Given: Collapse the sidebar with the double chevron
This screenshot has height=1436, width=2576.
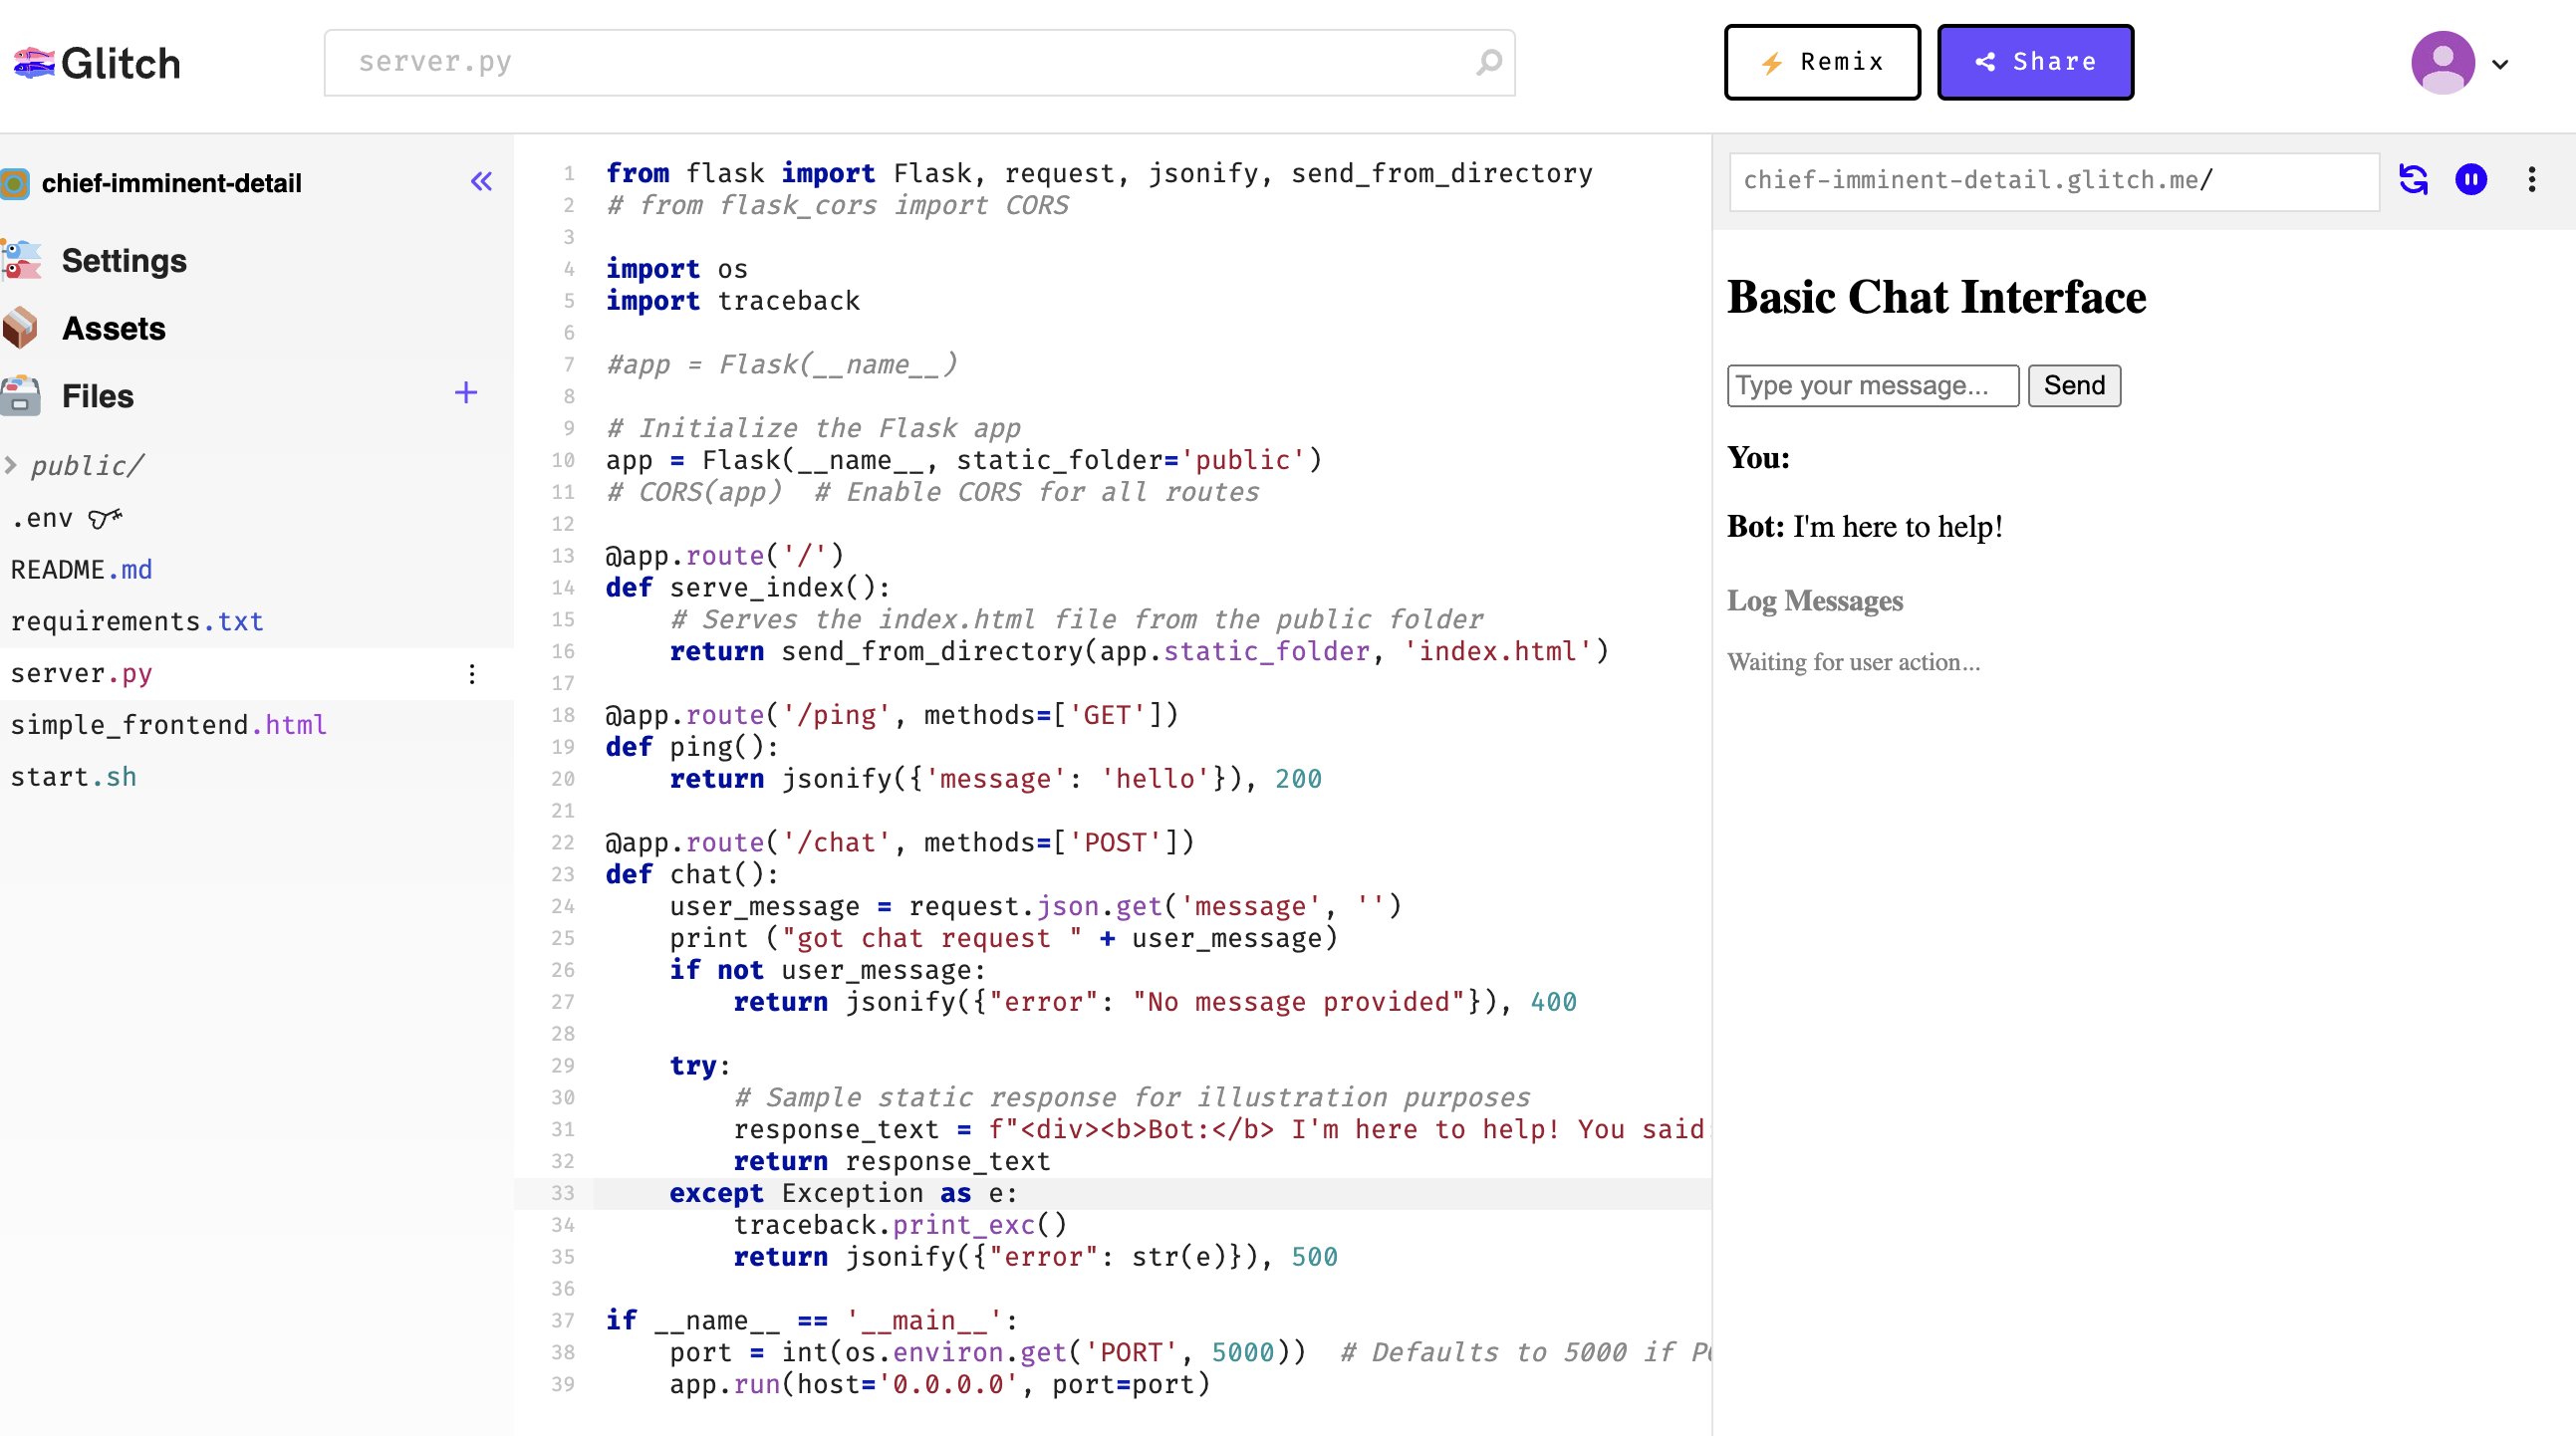Looking at the screenshot, I should [481, 182].
